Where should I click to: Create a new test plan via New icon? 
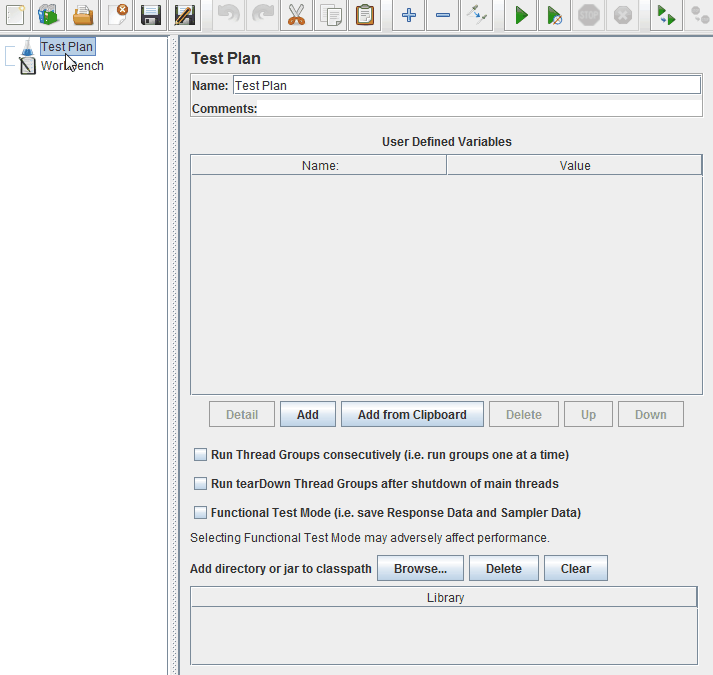[x=15, y=15]
